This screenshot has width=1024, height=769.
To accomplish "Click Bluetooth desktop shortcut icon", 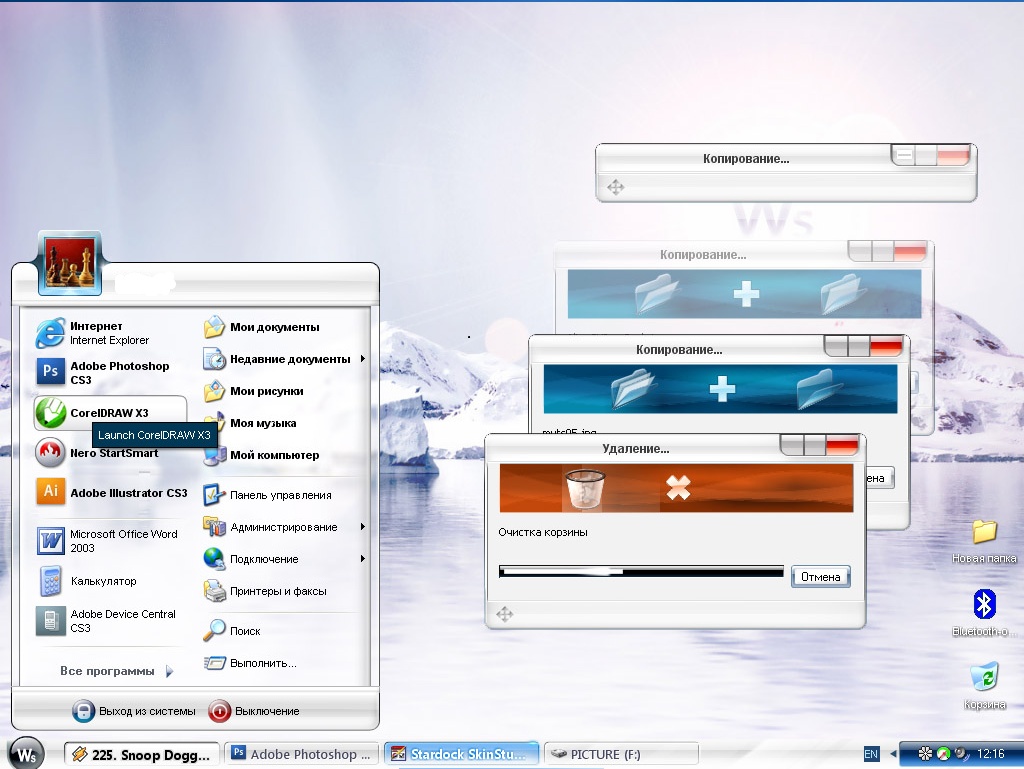I will pyautogui.click(x=985, y=605).
